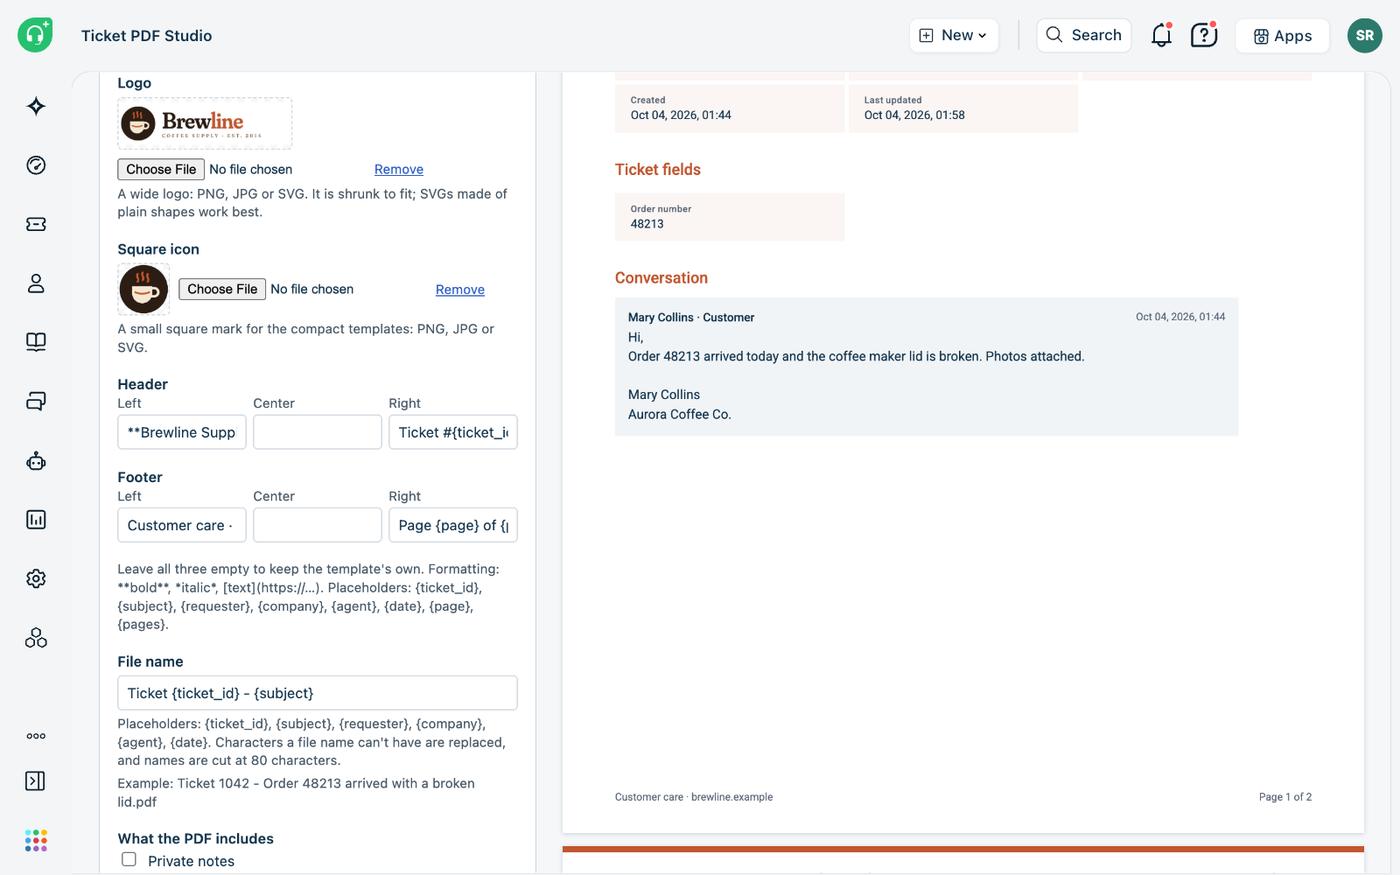Click the Ticket fields heading in preview
This screenshot has height=875, width=1400.
click(x=658, y=169)
